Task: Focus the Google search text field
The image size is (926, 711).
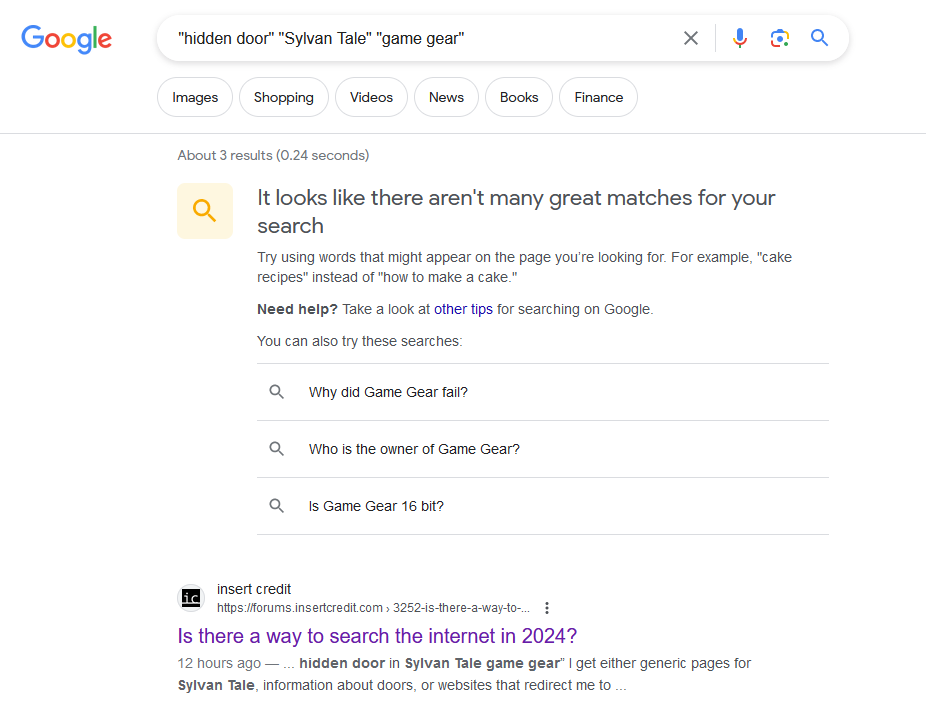Action: coord(422,38)
